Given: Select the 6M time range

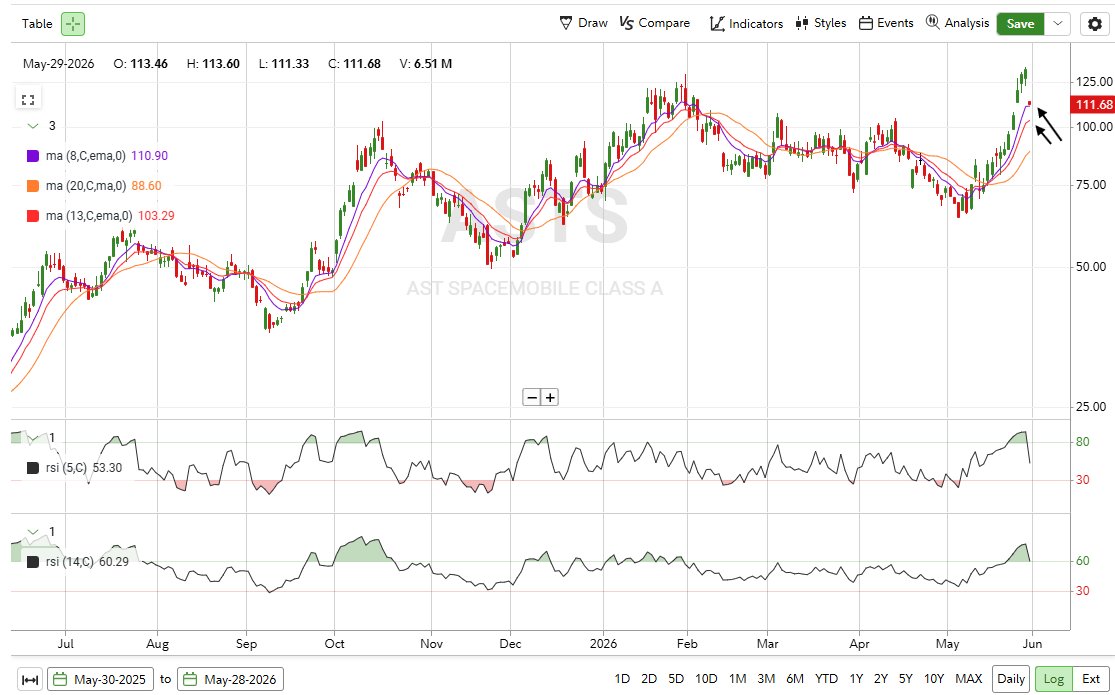Looking at the screenshot, I should click(x=795, y=679).
